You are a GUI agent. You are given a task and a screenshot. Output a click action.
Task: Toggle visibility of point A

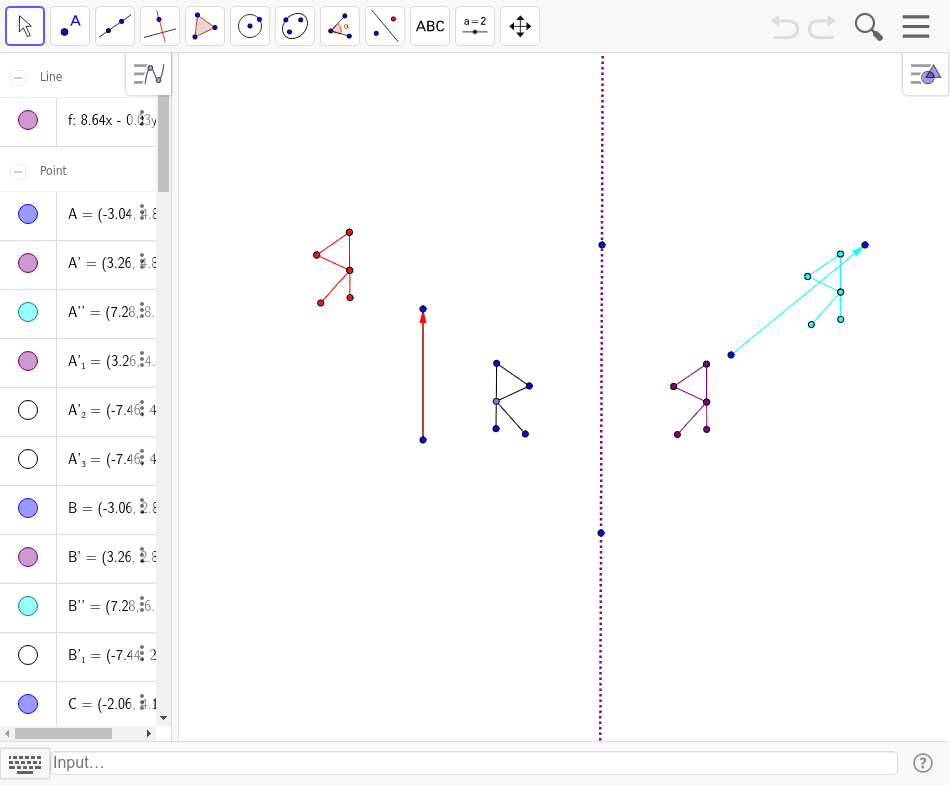(x=28, y=214)
